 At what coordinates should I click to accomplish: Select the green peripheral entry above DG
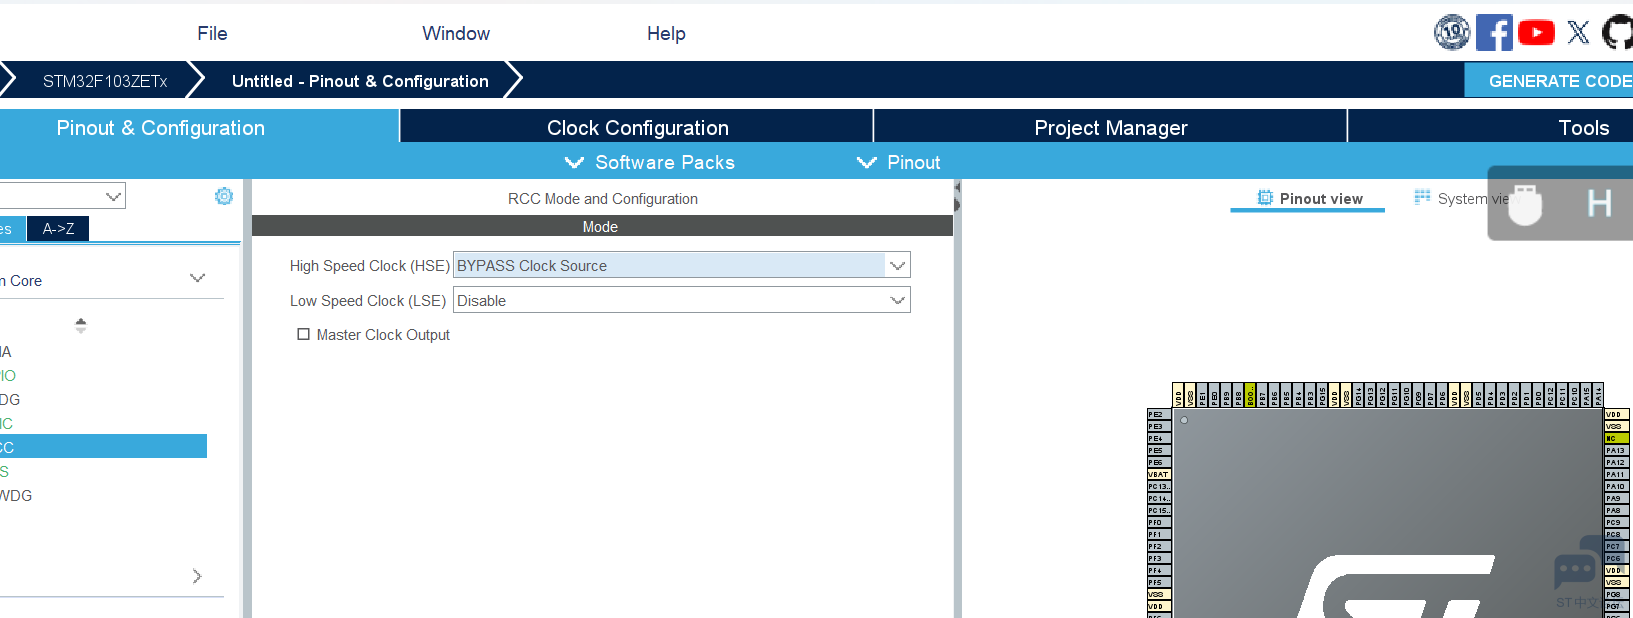(x=8, y=375)
